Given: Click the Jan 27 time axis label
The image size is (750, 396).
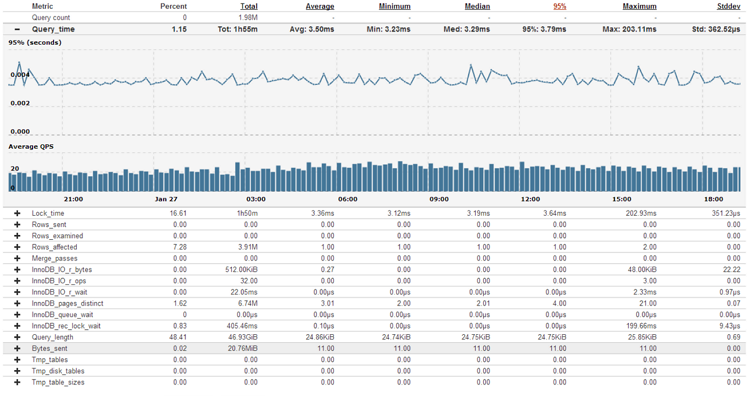Looking at the screenshot, I should [166, 199].
